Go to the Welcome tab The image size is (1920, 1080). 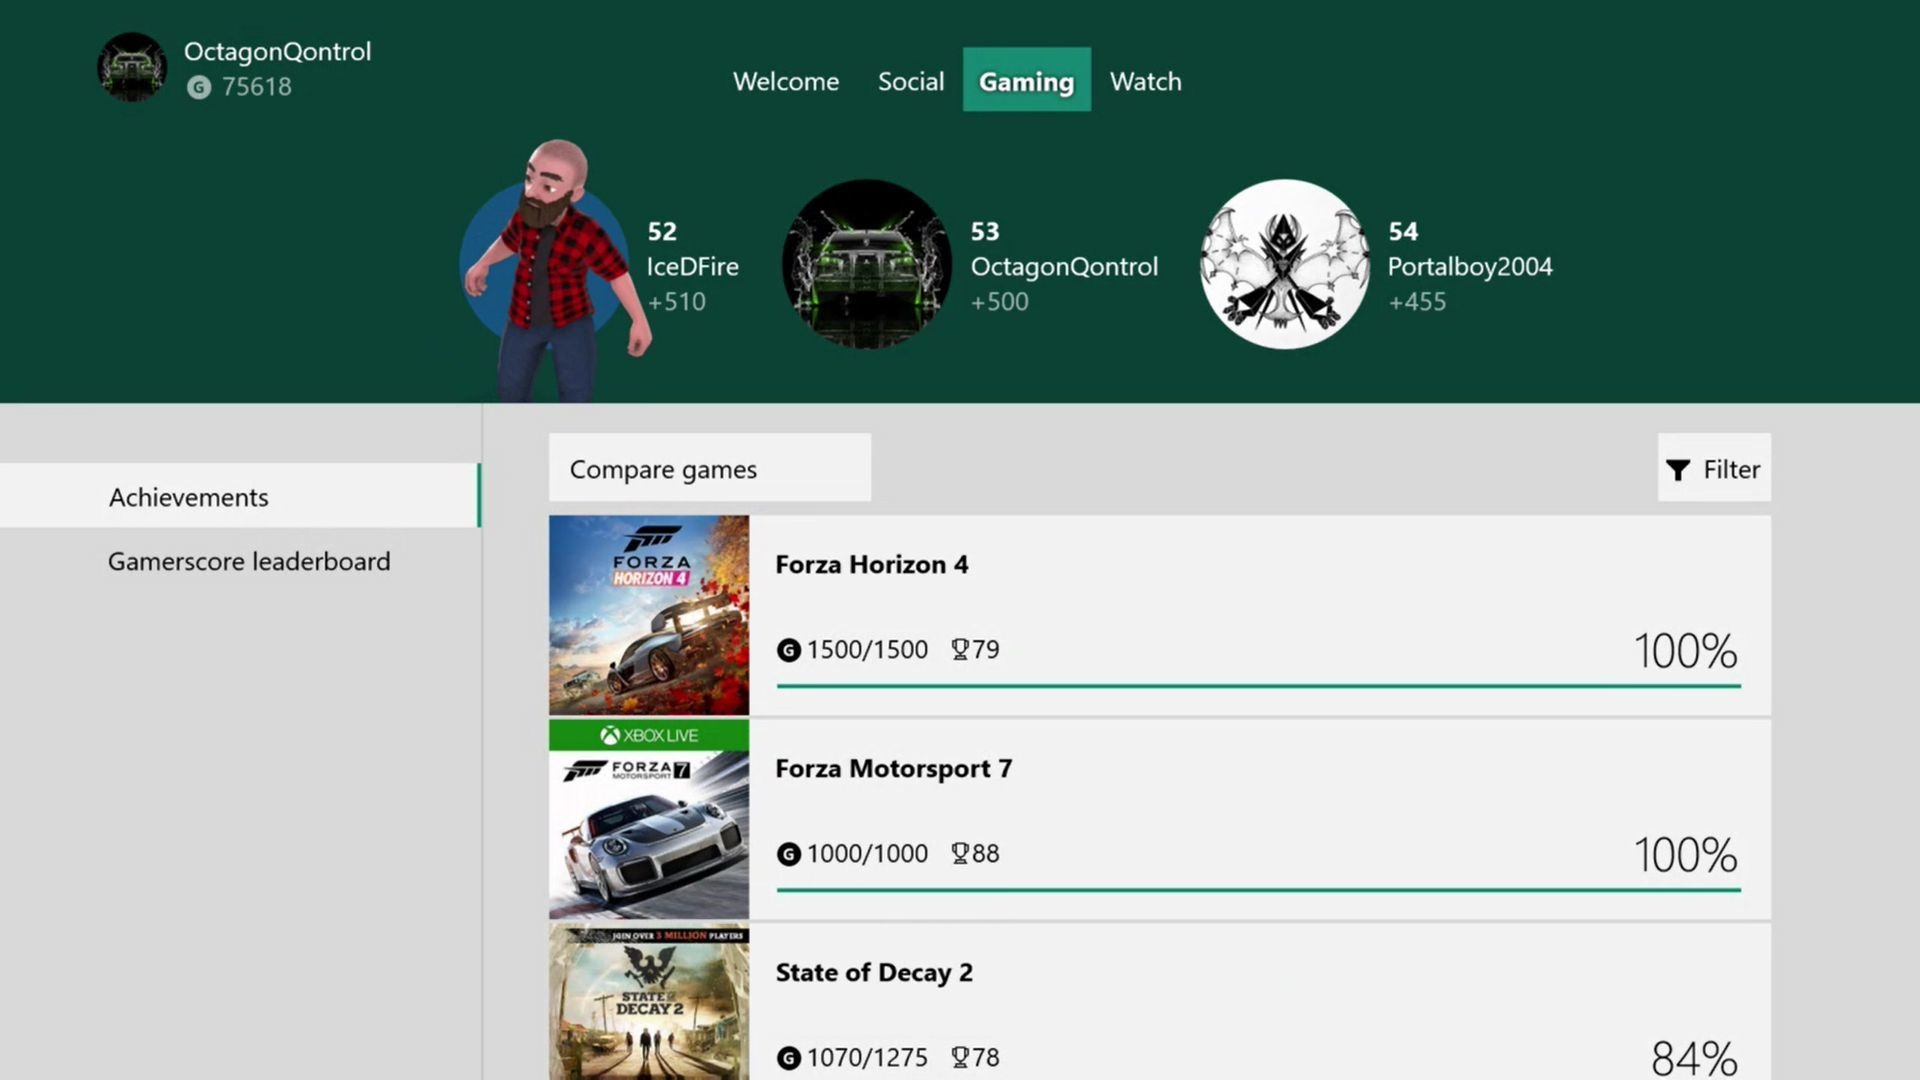(x=786, y=81)
